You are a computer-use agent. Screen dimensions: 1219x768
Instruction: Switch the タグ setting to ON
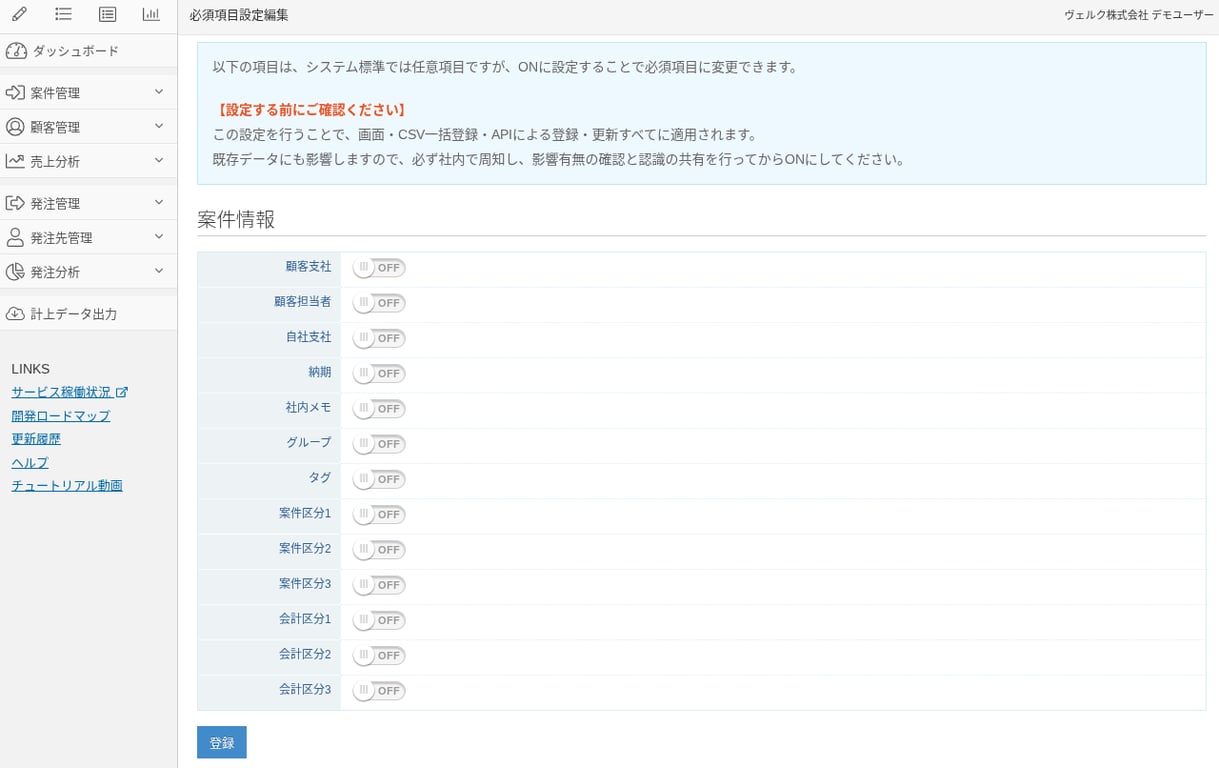click(x=378, y=479)
